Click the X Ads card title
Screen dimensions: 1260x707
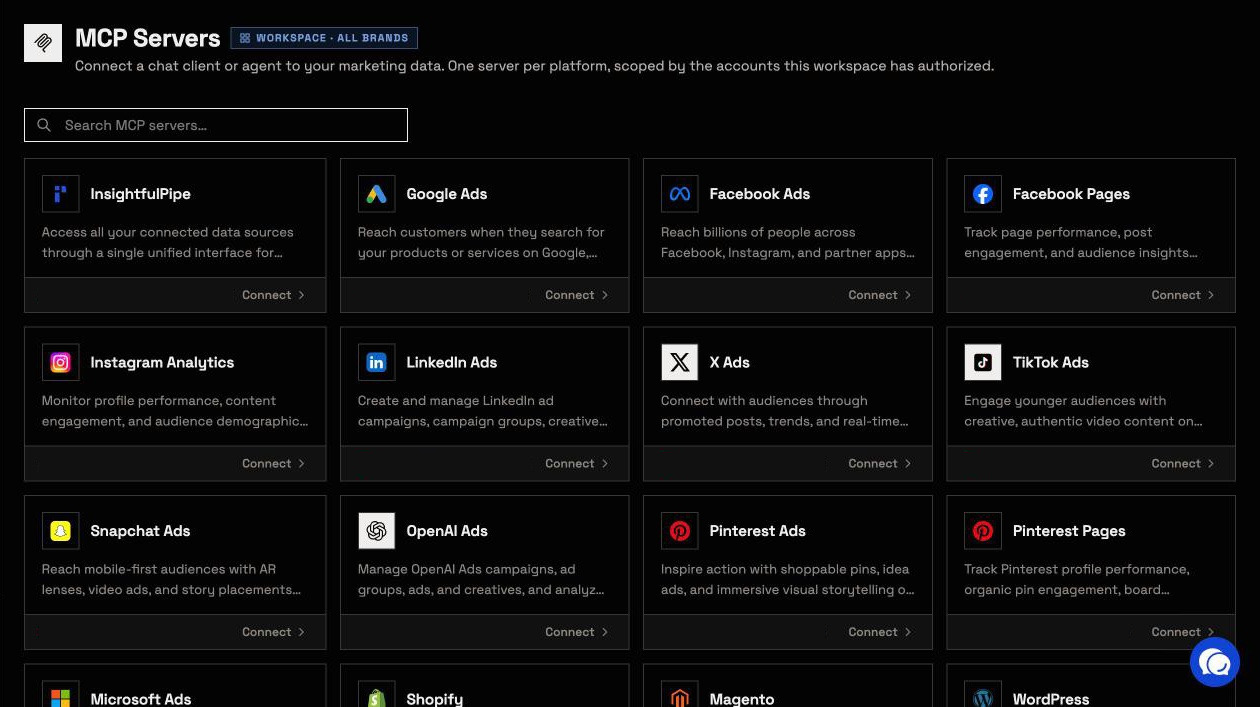pos(729,362)
